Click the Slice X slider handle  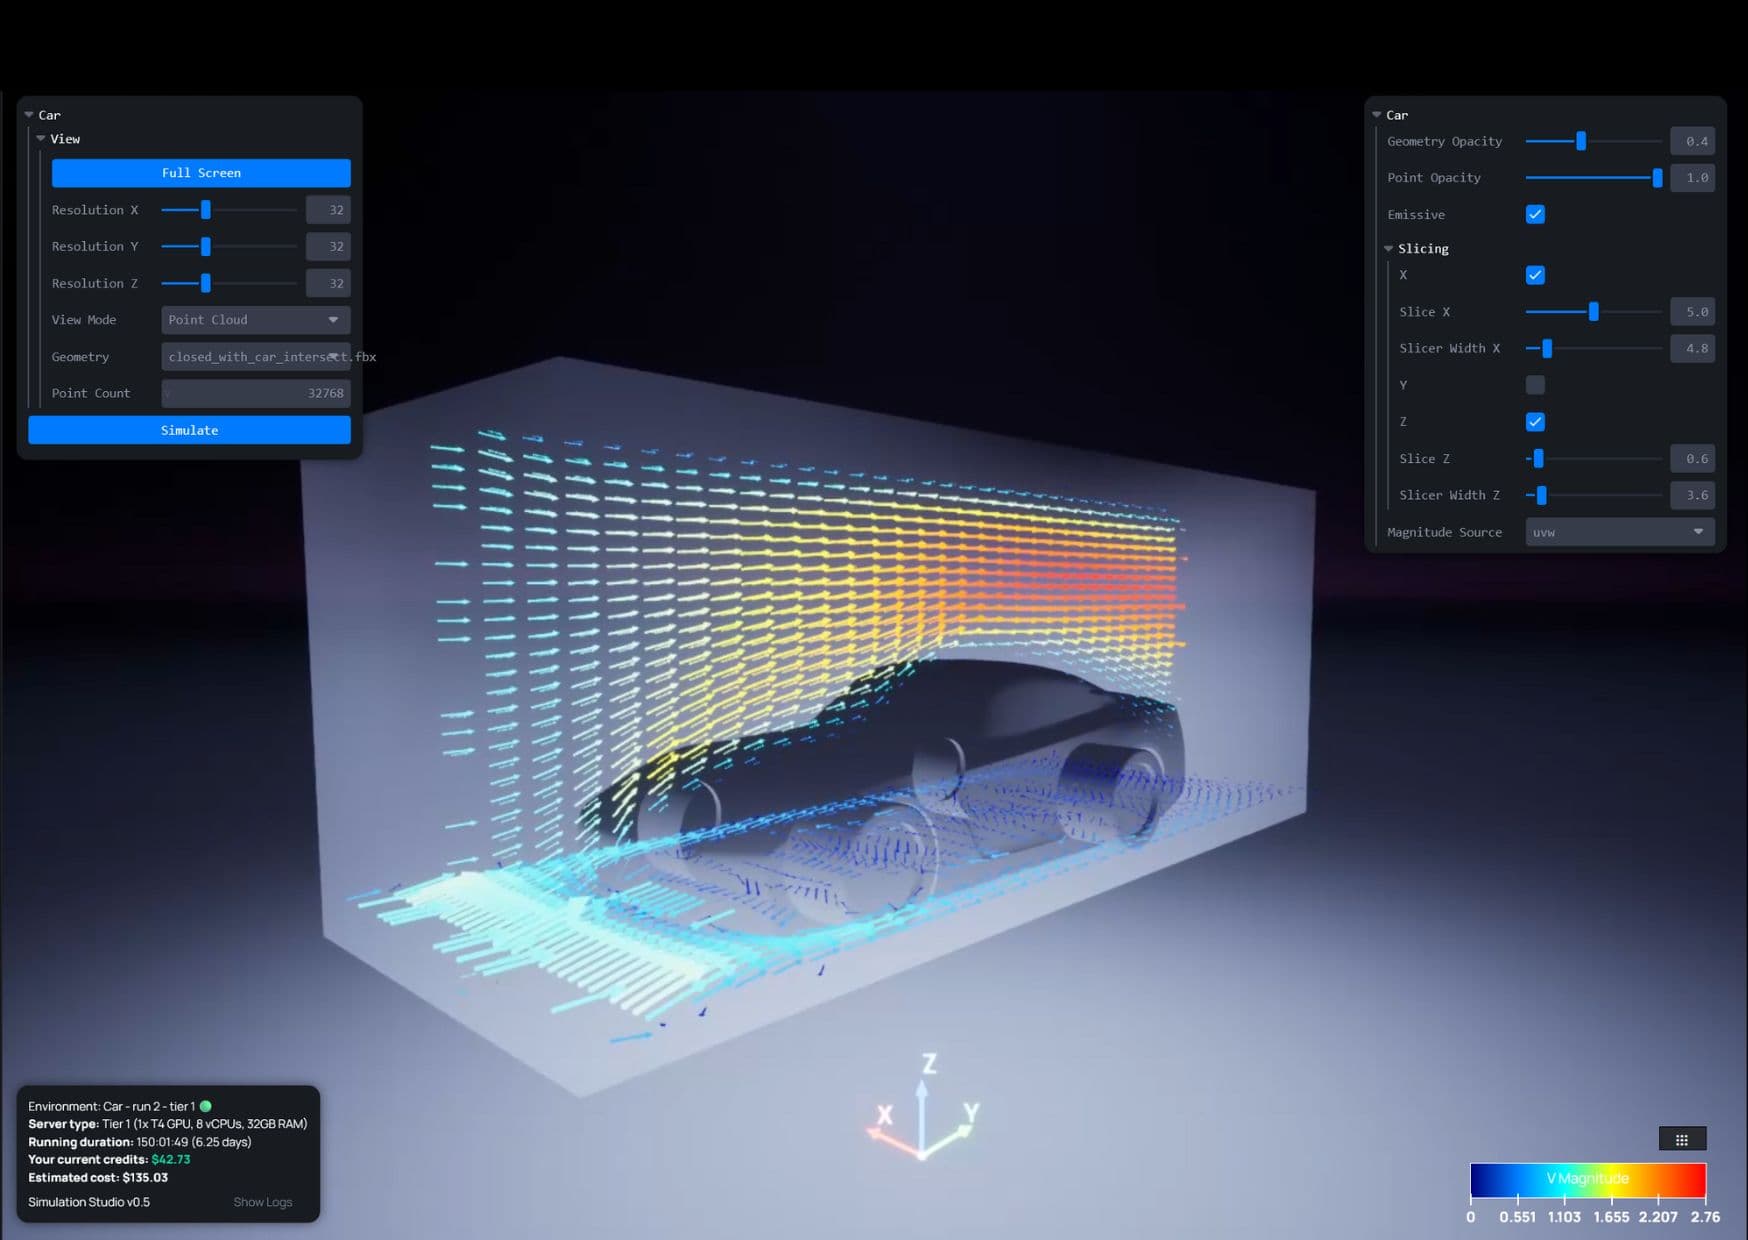pyautogui.click(x=1593, y=311)
